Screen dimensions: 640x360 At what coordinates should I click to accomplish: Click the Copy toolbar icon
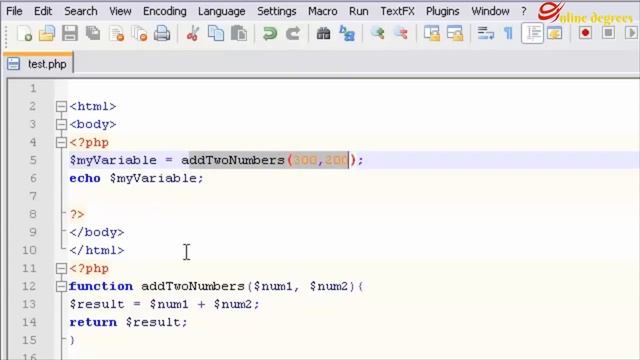click(x=216, y=33)
